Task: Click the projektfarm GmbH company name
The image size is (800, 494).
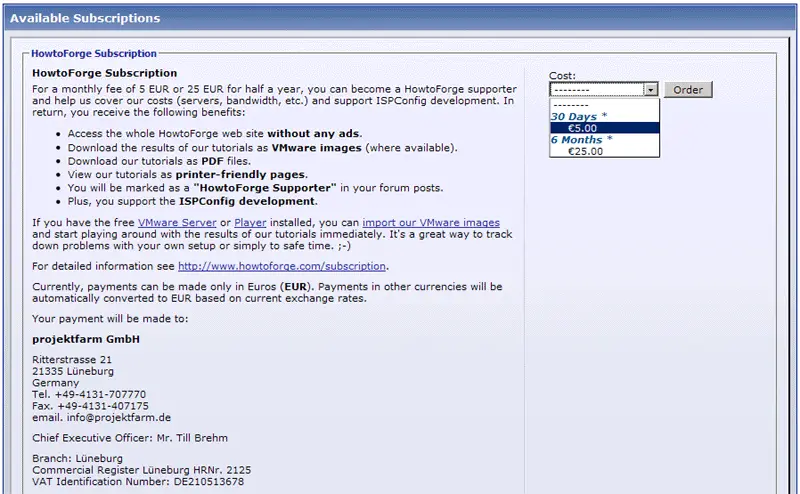Action: (x=86, y=339)
